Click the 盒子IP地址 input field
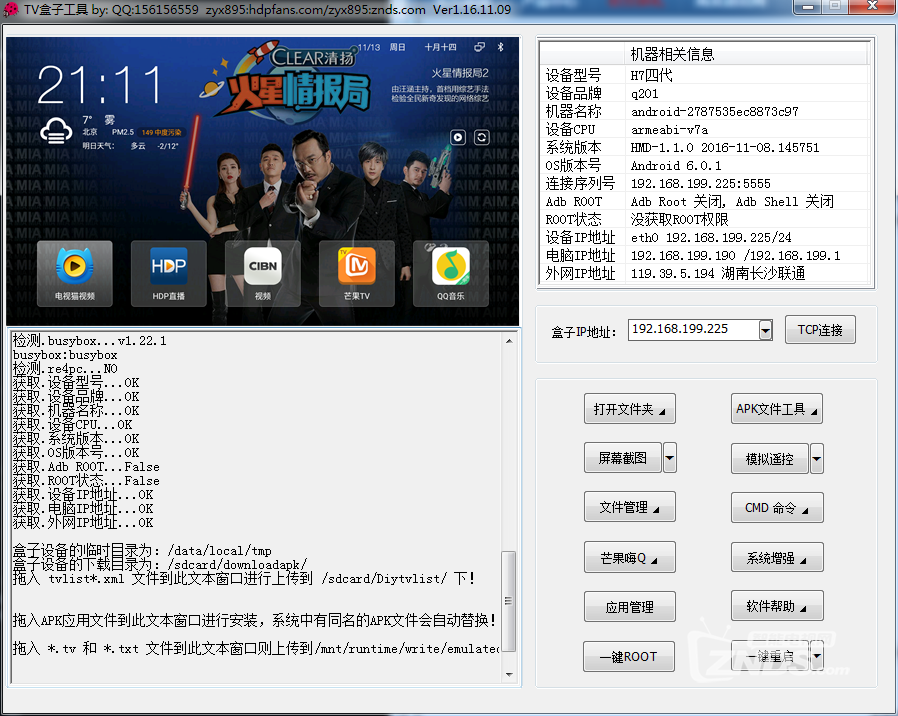Viewport: 898px width, 716px height. tap(694, 329)
